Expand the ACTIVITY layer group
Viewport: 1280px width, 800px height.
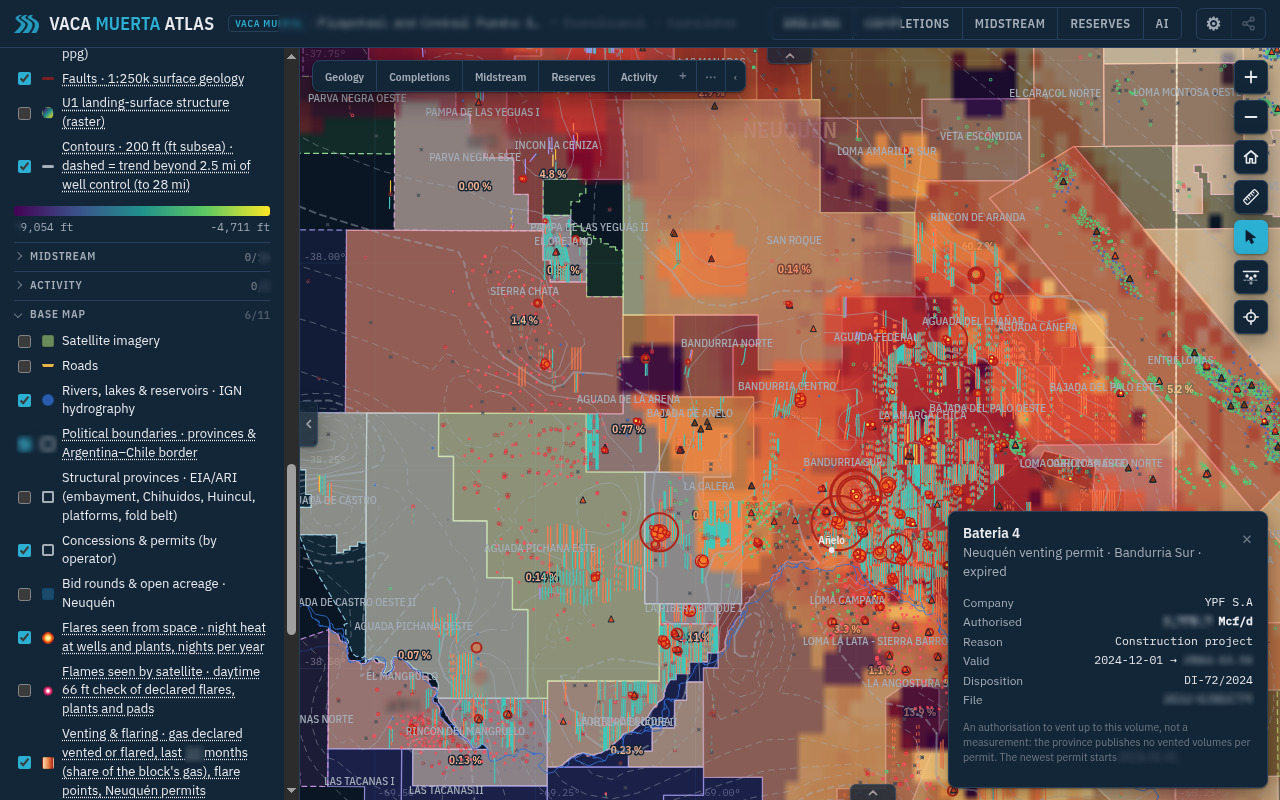tap(142, 285)
